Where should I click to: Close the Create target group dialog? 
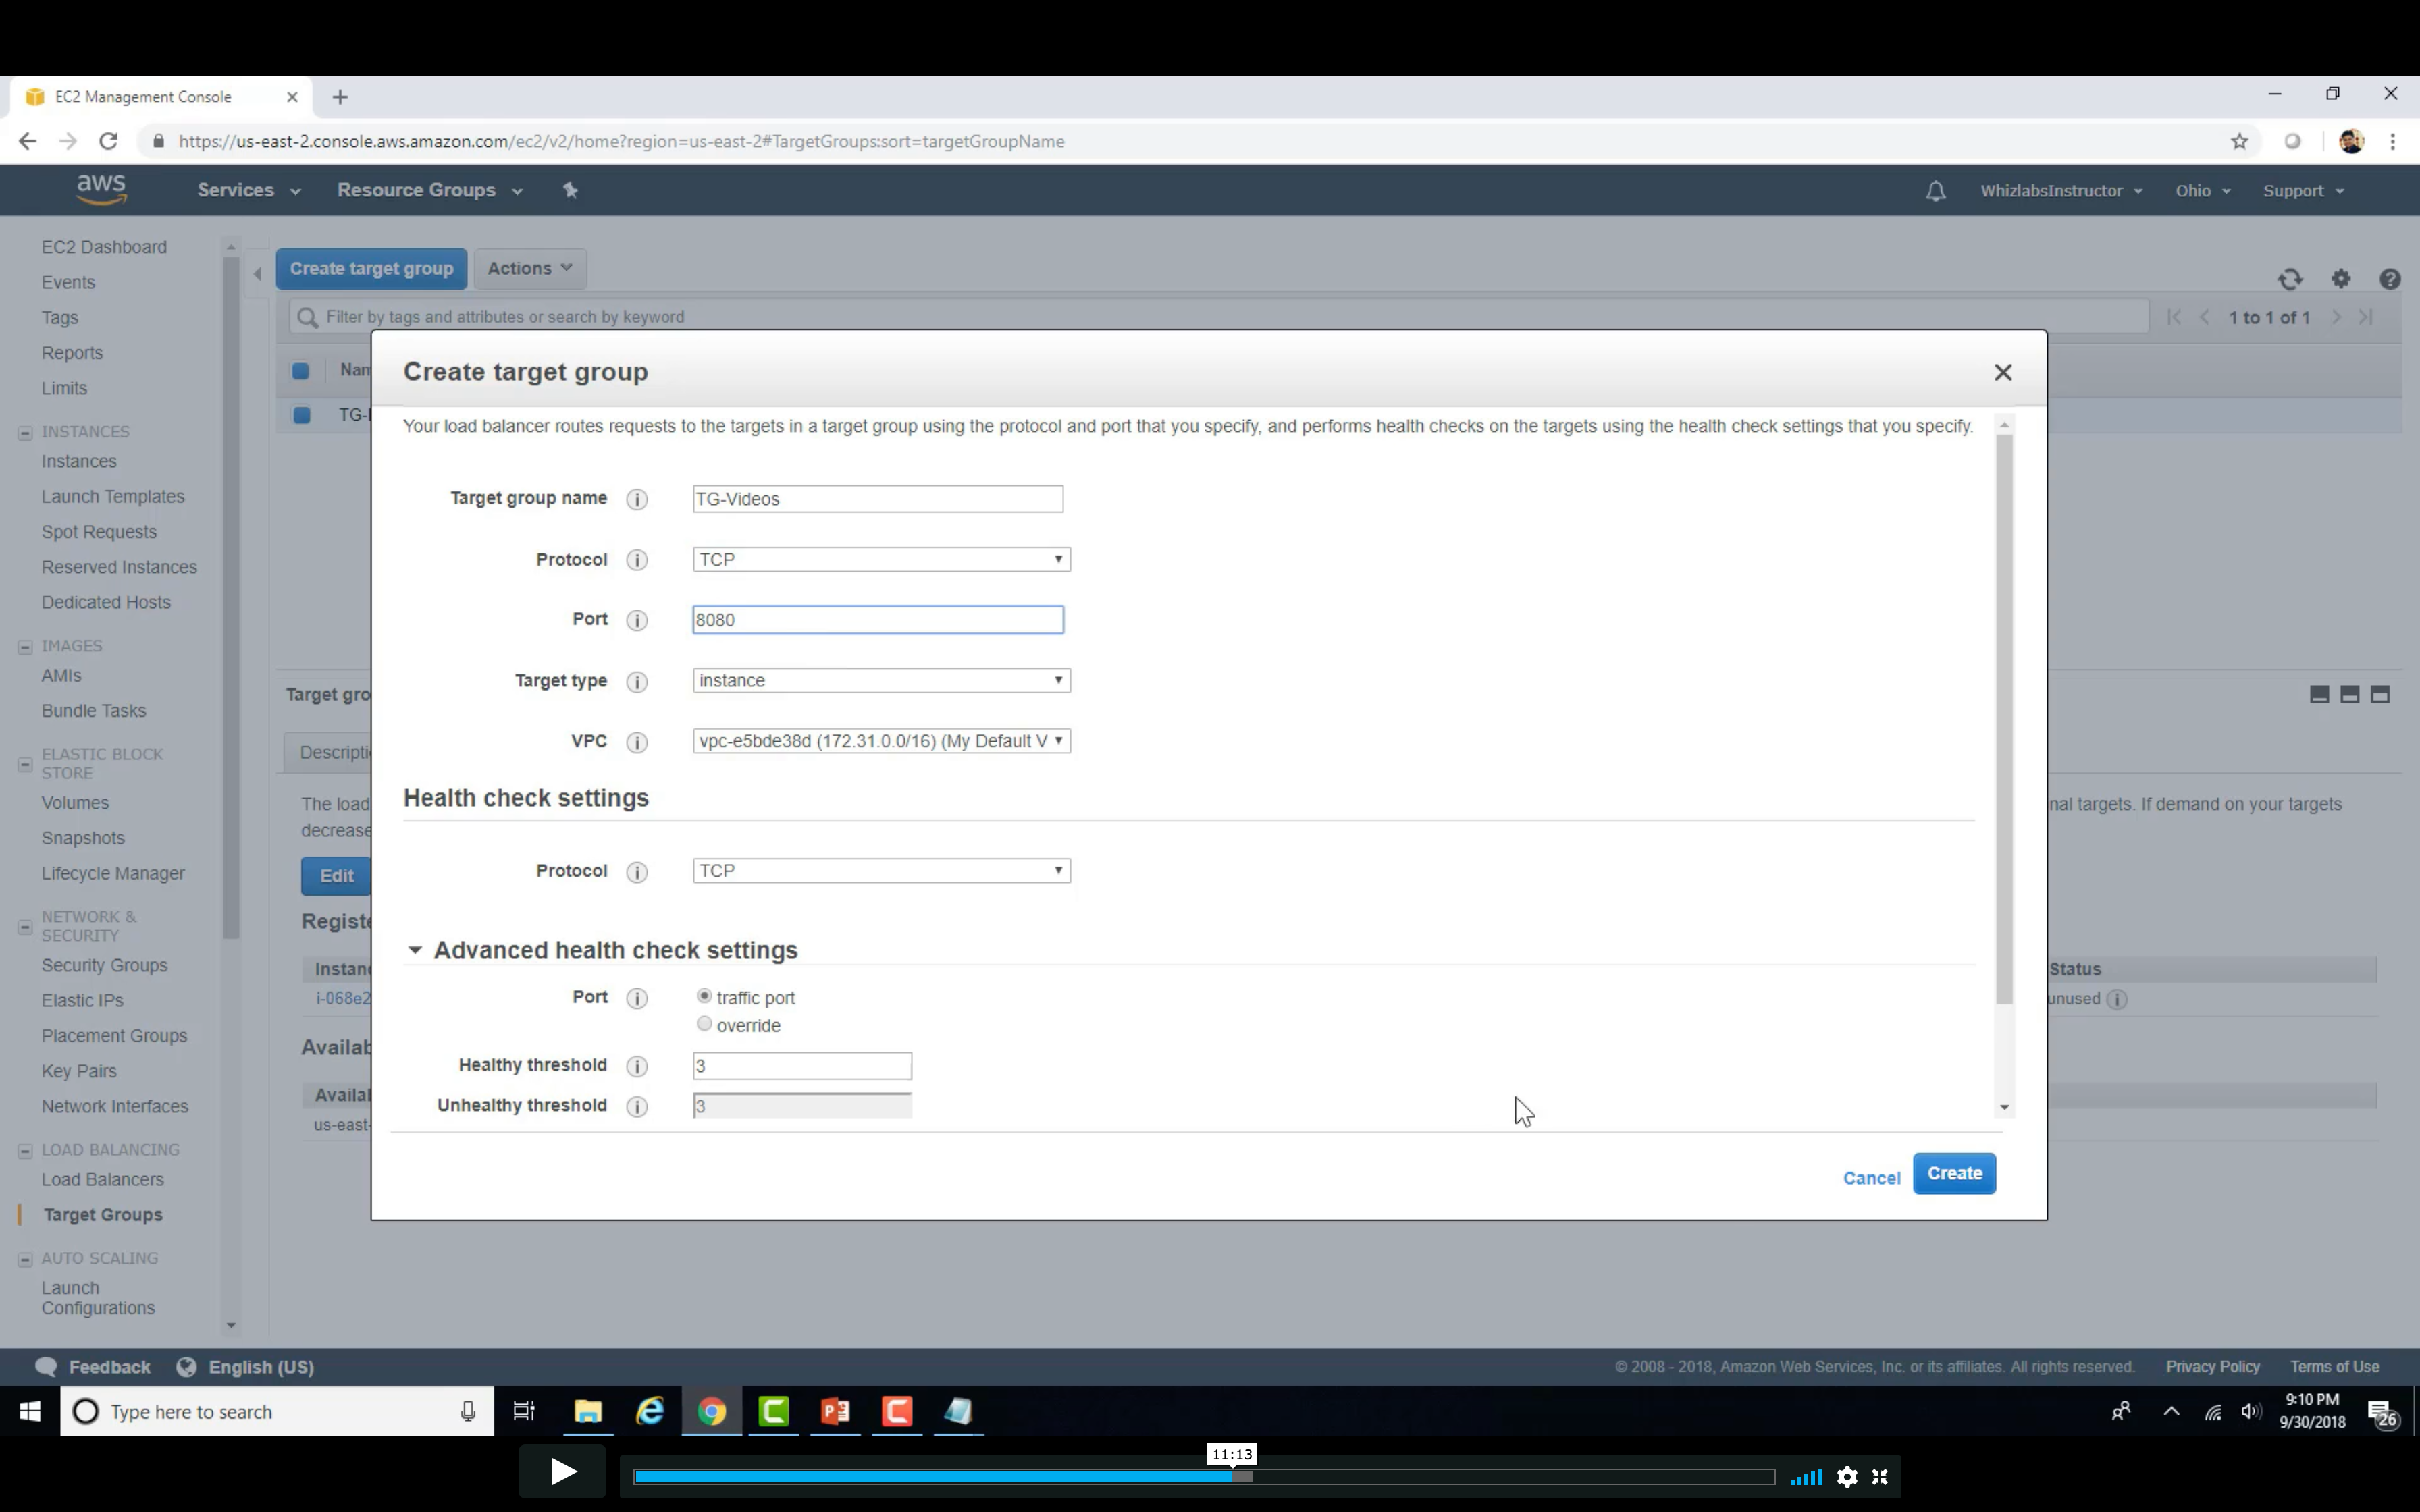point(2002,372)
